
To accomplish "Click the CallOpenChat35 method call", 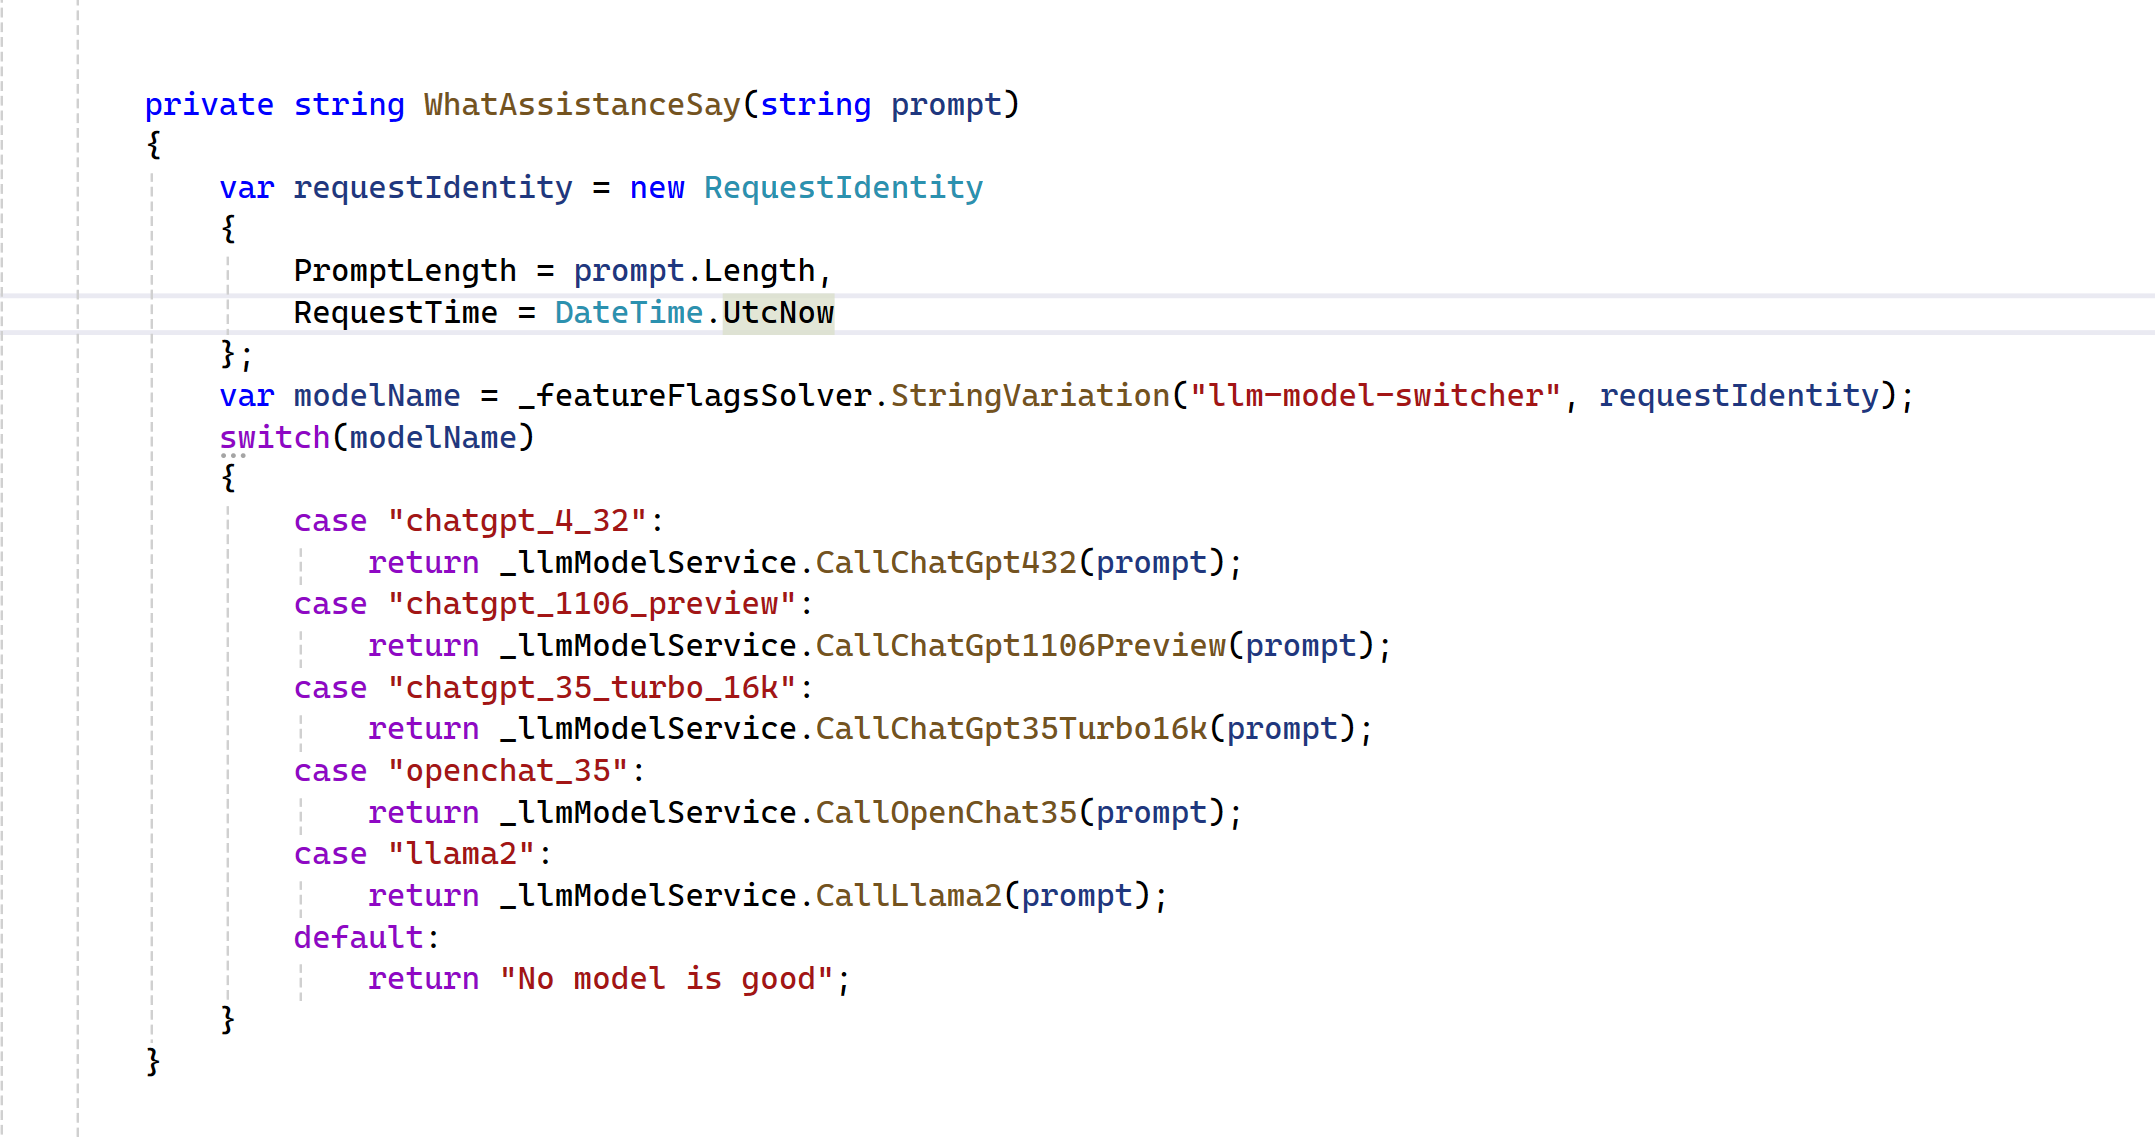I will tap(946, 813).
